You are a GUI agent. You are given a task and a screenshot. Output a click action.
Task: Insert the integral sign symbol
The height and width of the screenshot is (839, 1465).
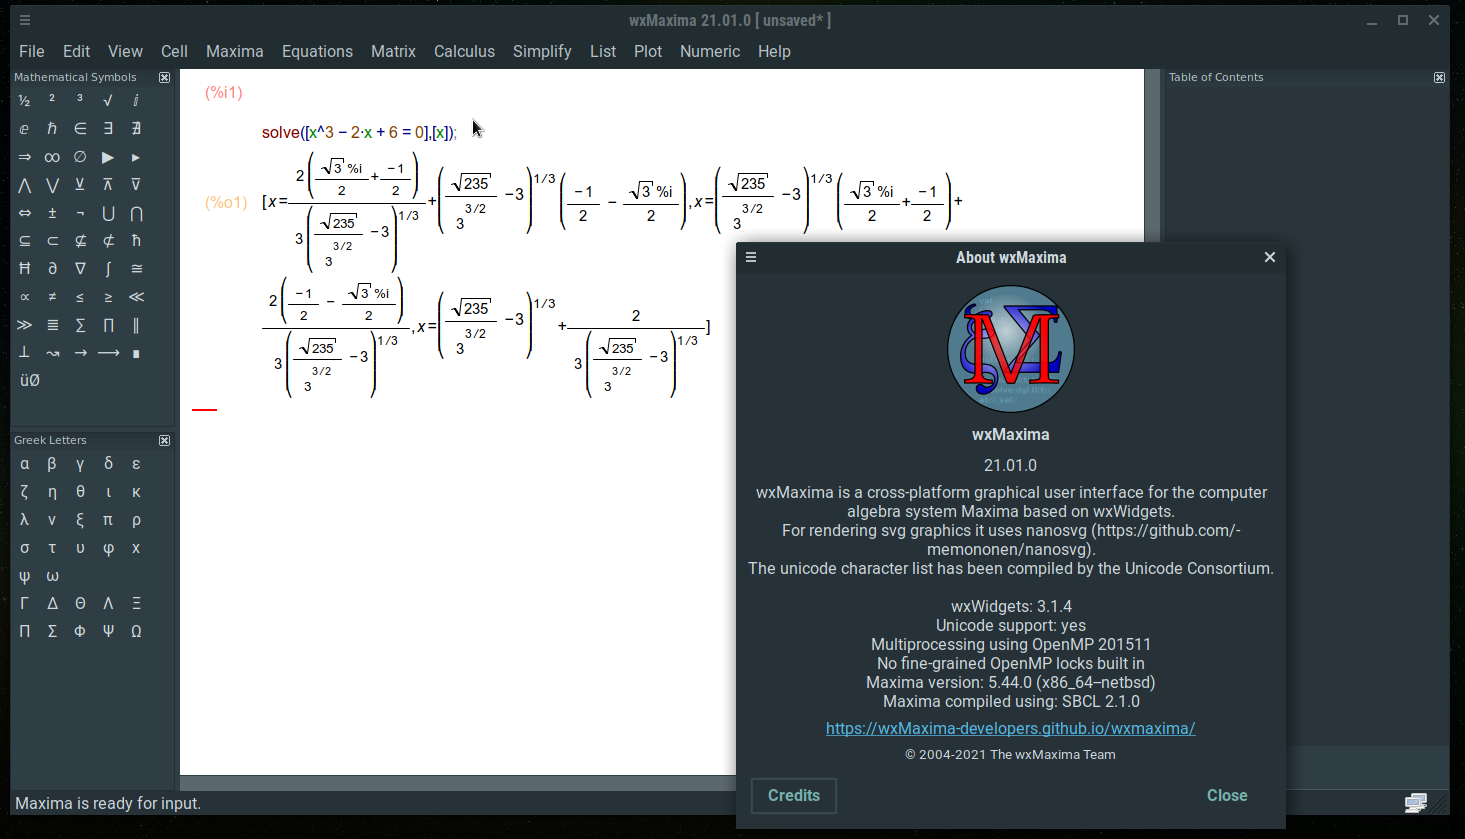click(x=108, y=269)
